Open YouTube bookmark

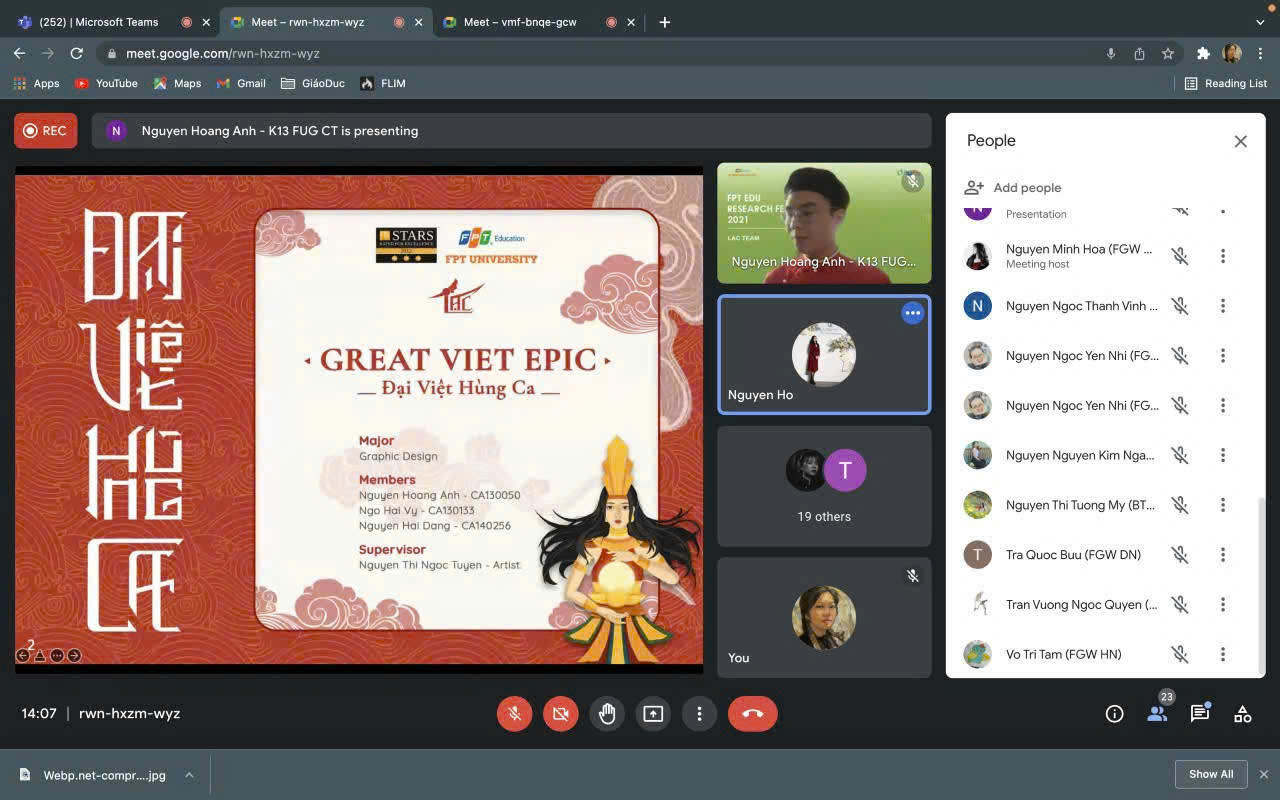106,83
